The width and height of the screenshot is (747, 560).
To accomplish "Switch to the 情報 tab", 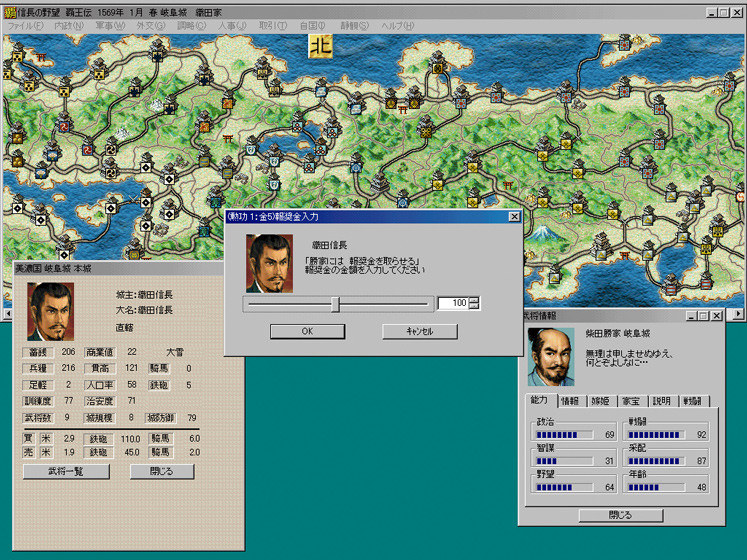I will point(570,401).
